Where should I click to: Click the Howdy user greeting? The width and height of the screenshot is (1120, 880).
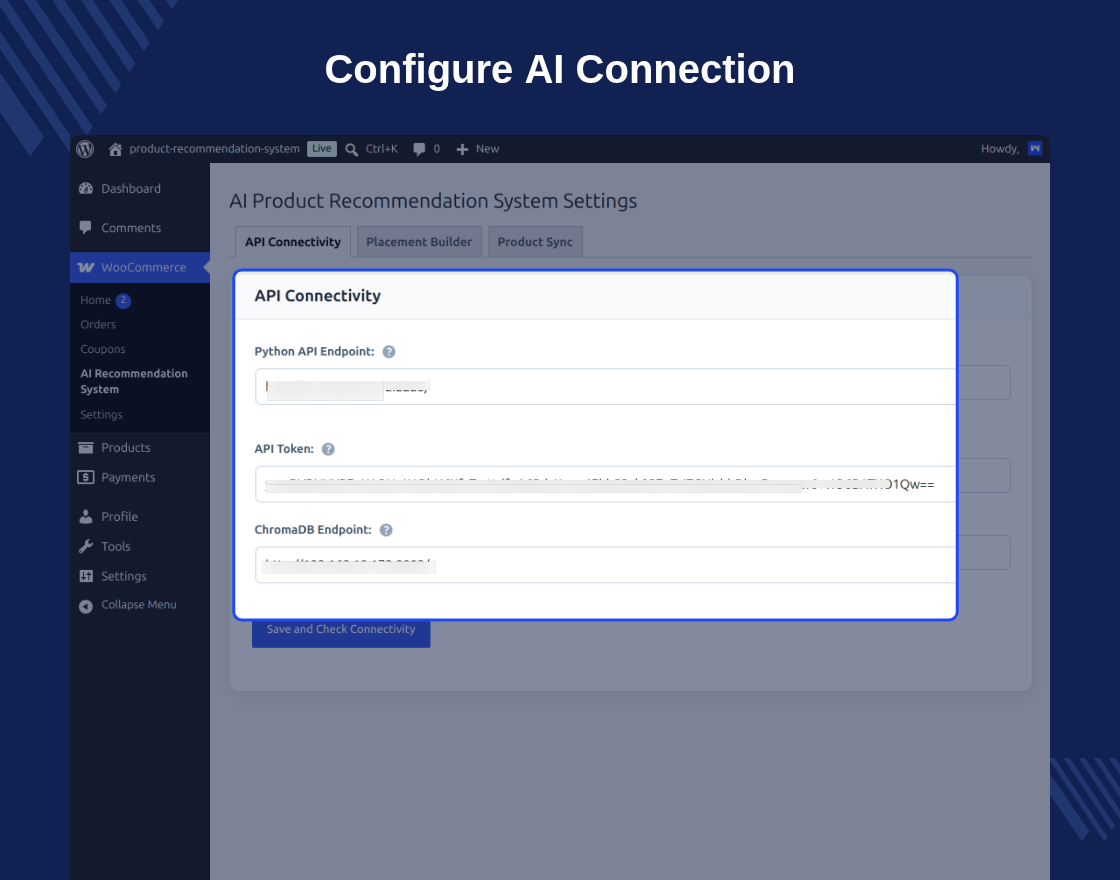pyautogui.click(x=999, y=149)
